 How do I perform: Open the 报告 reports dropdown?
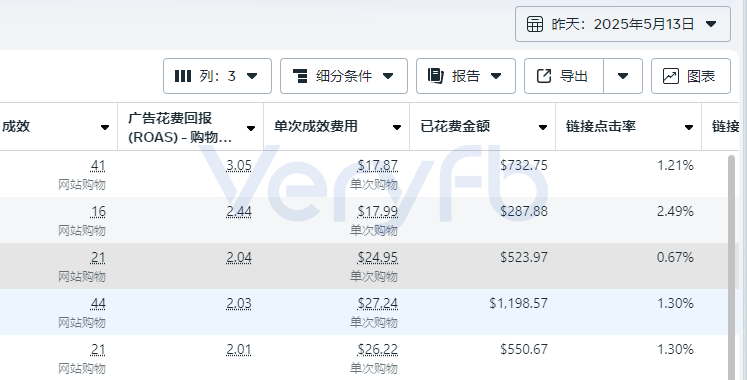[465, 76]
